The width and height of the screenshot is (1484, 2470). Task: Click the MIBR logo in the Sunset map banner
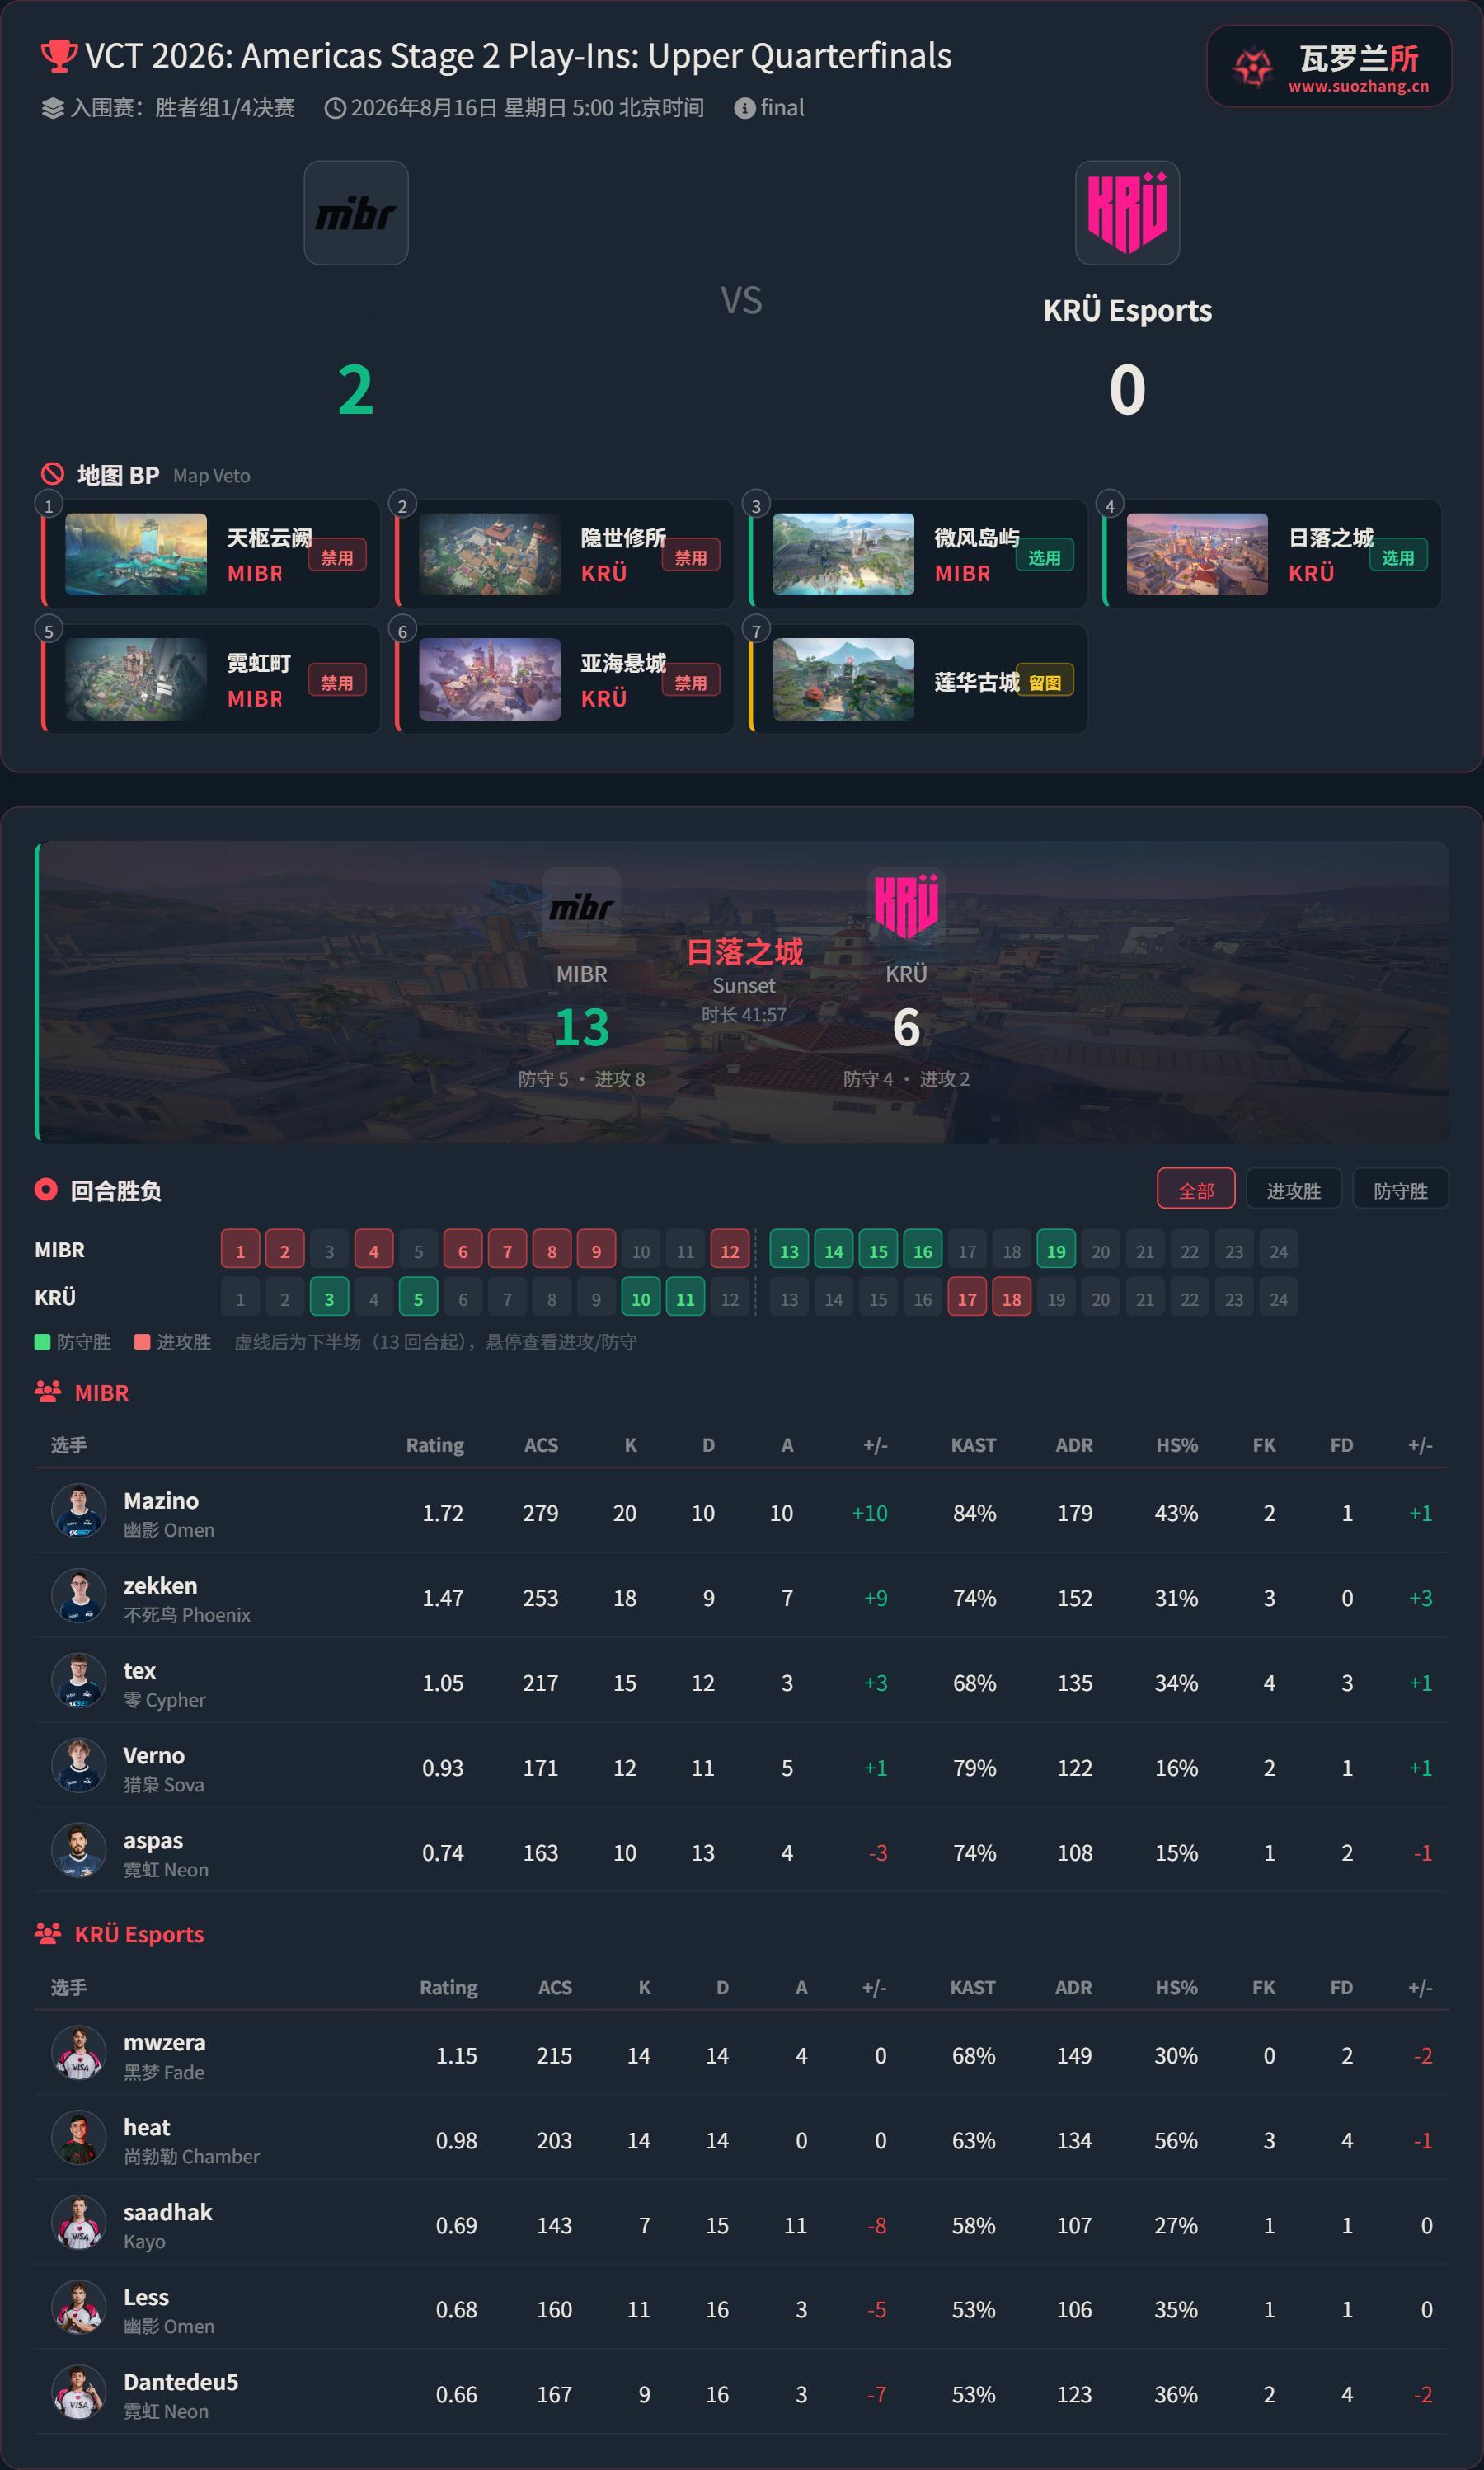(x=581, y=907)
